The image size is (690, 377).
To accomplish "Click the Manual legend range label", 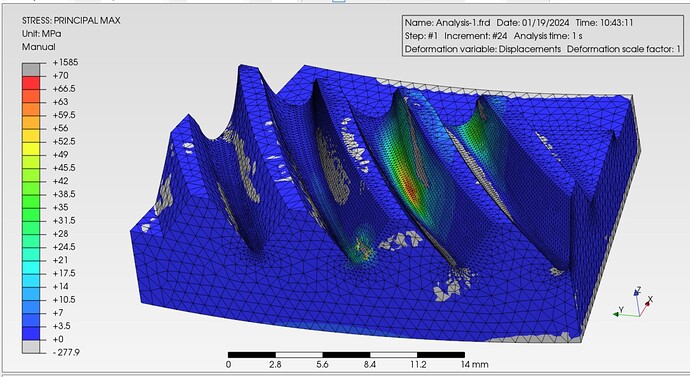I will click(x=39, y=47).
